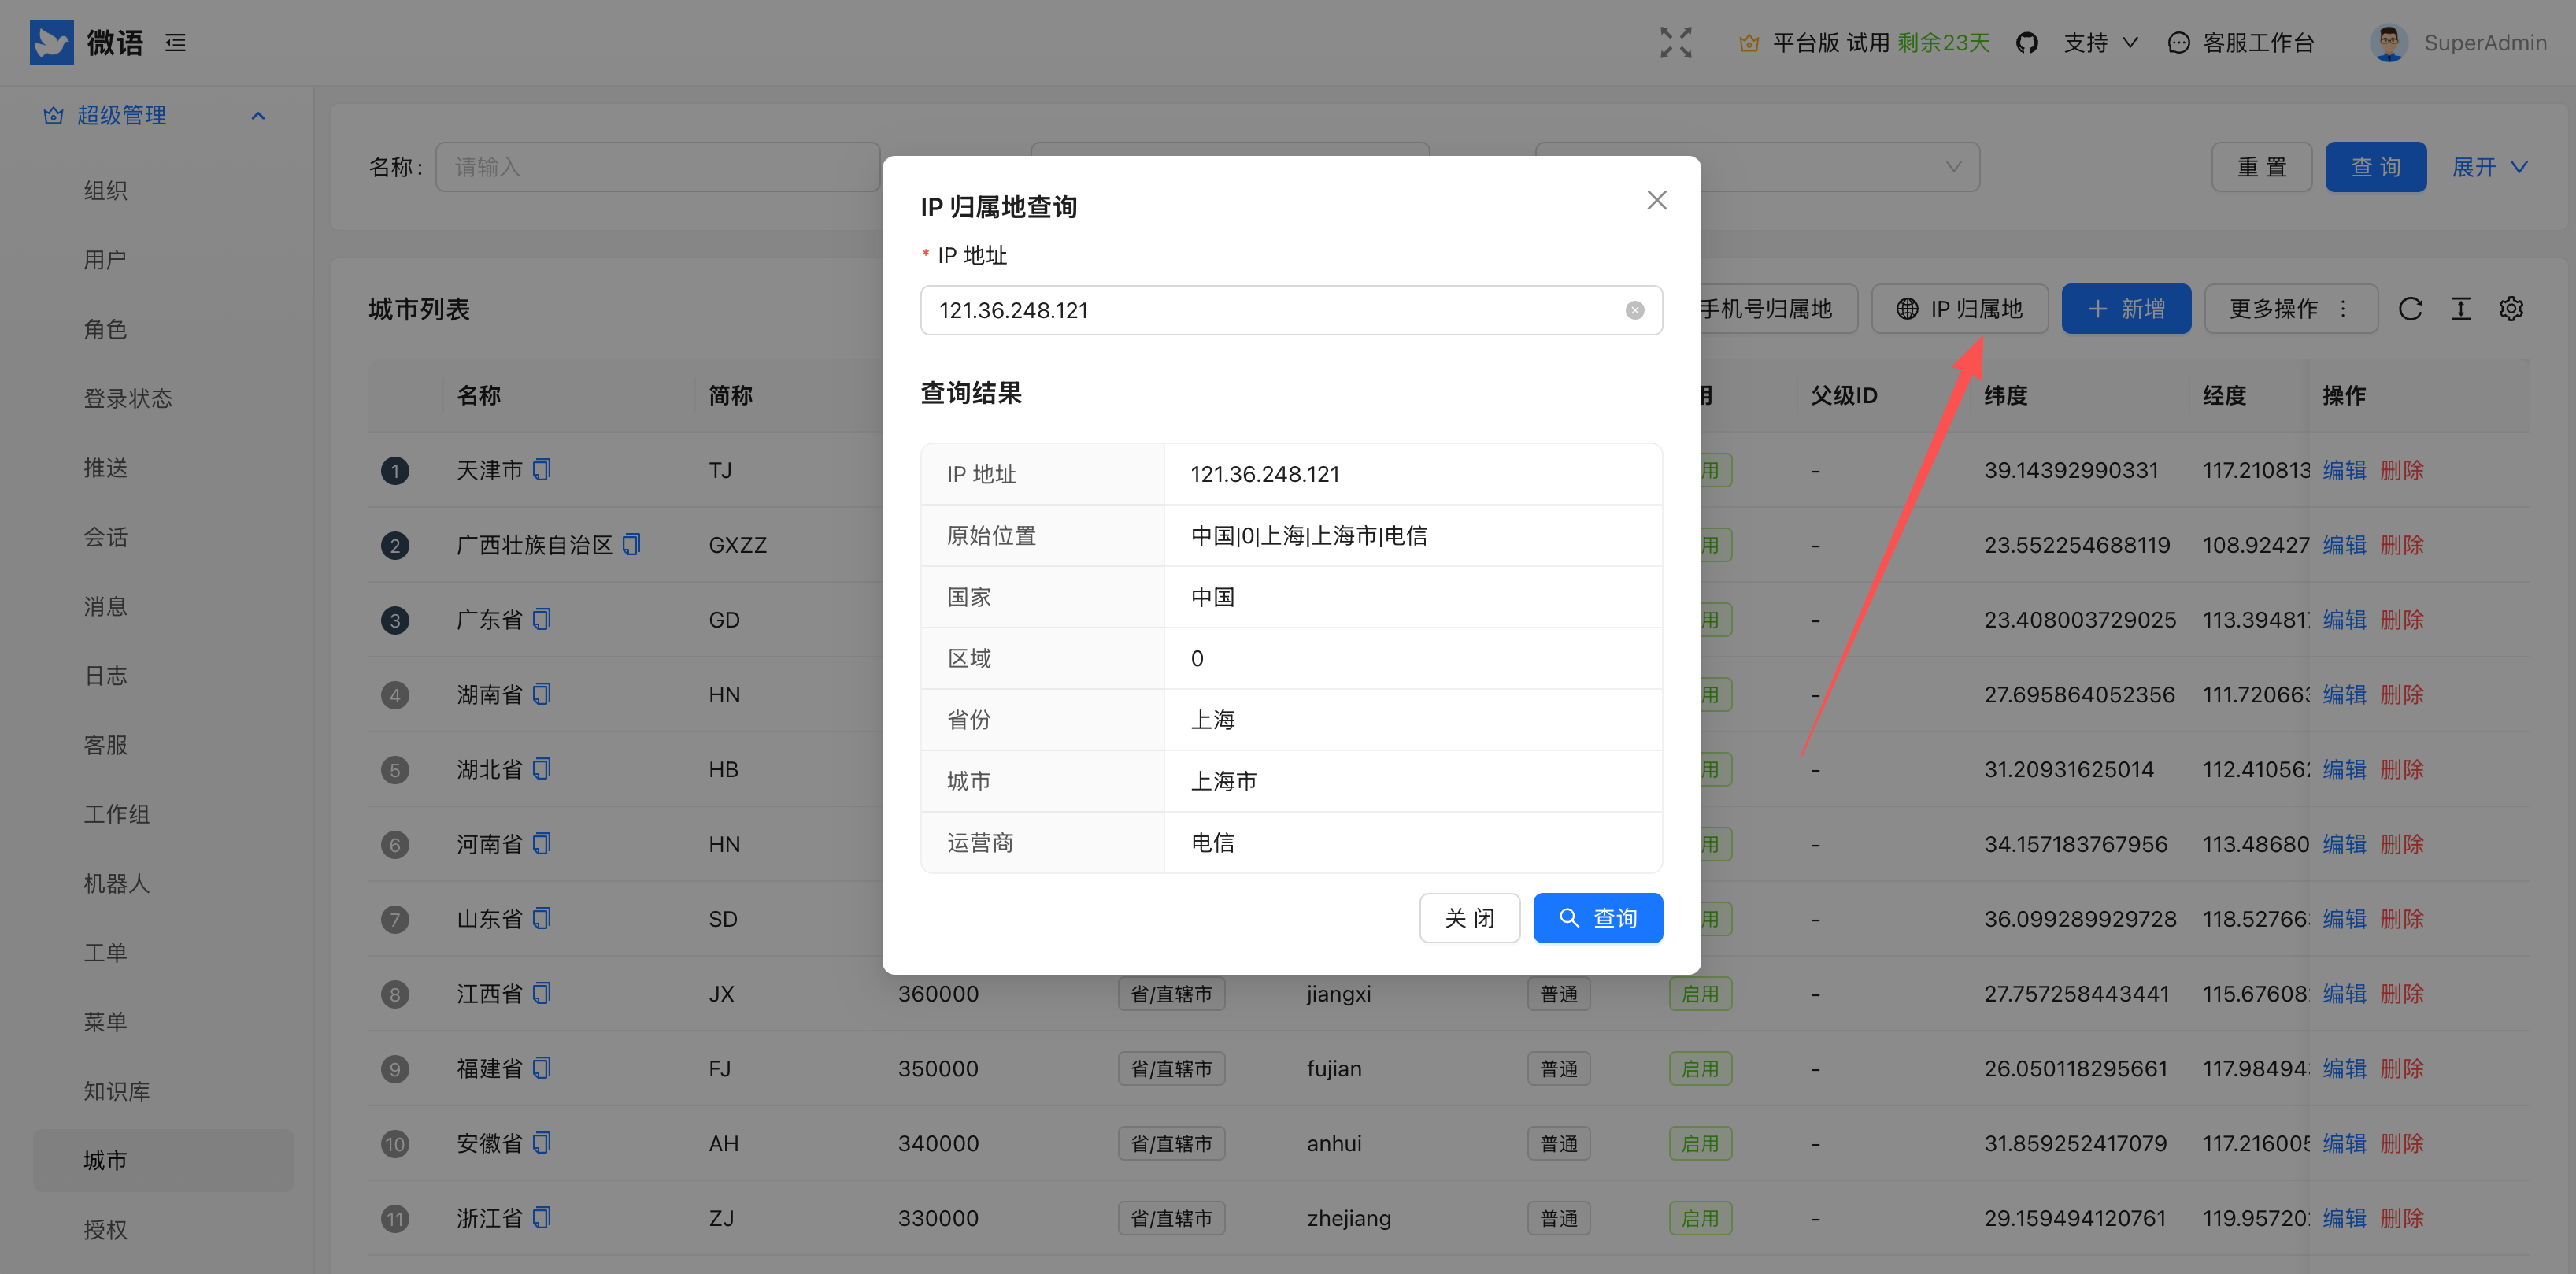Expand the 支持 dropdown menu
This screenshot has width=2576, height=1274.
tap(2100, 42)
